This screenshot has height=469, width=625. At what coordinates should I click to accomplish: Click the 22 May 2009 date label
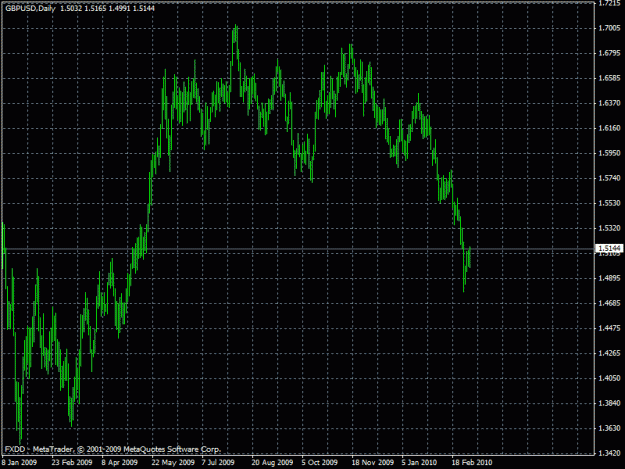(173, 463)
